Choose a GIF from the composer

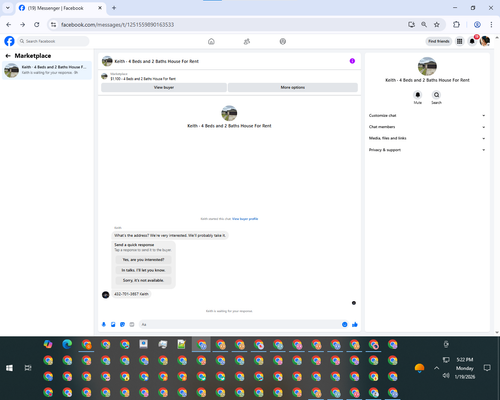point(132,324)
